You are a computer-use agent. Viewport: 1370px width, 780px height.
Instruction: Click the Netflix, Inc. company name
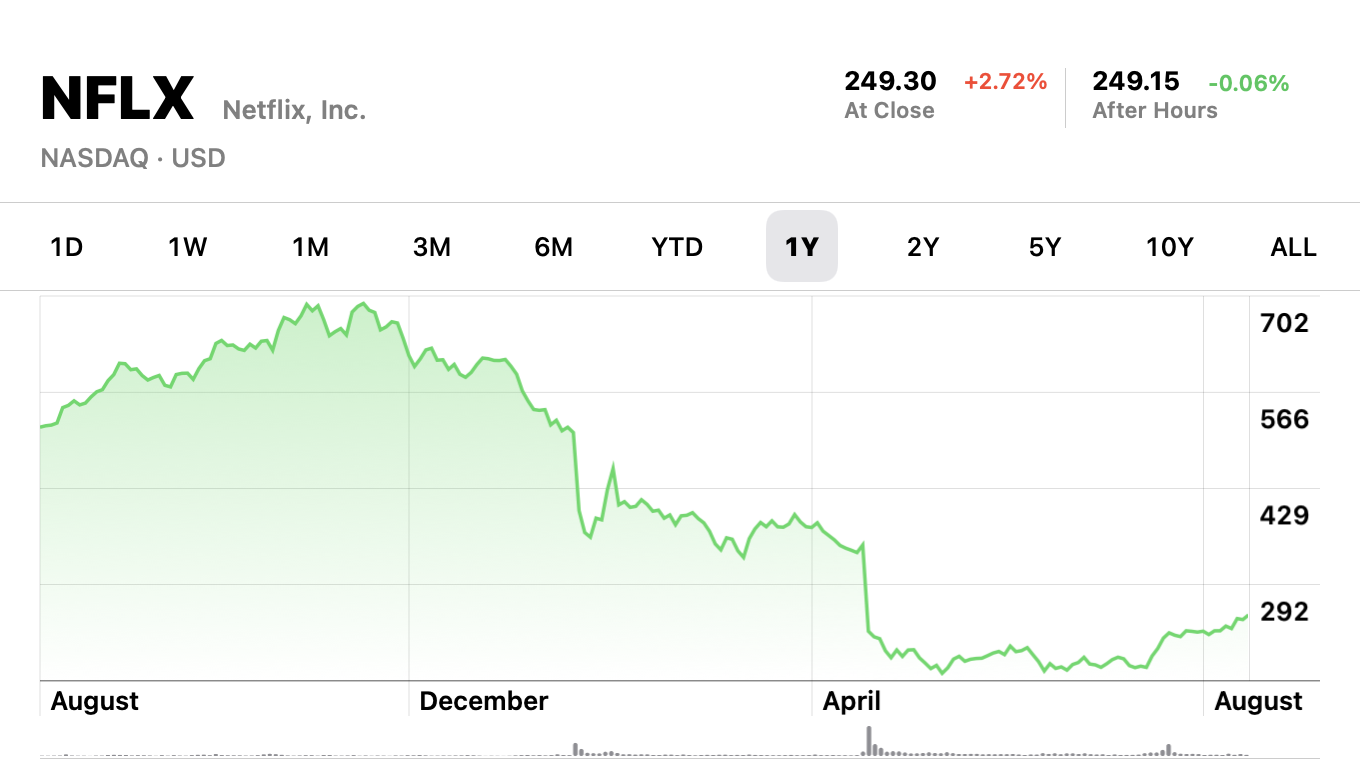tap(294, 110)
